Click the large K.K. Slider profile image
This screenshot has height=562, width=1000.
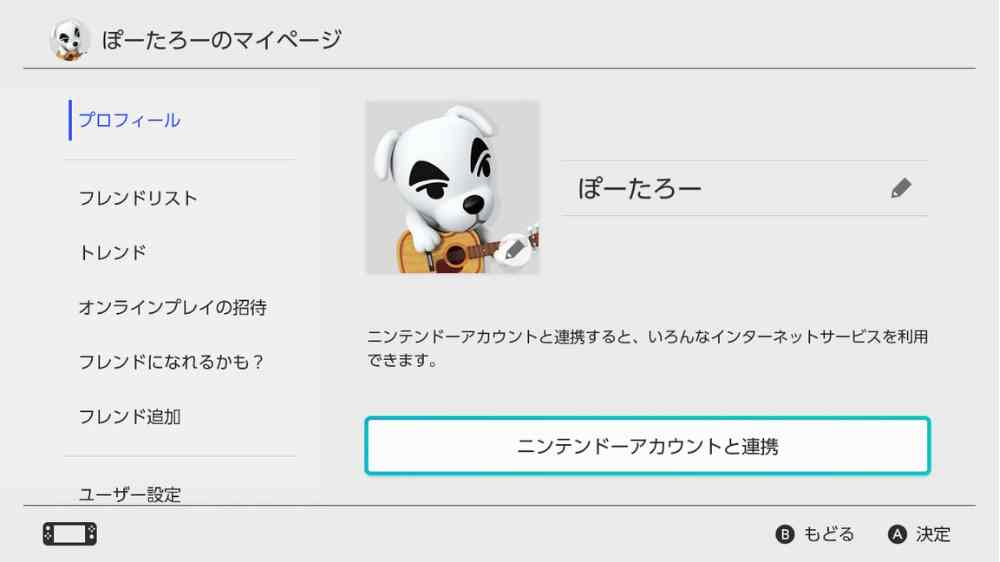(452, 187)
